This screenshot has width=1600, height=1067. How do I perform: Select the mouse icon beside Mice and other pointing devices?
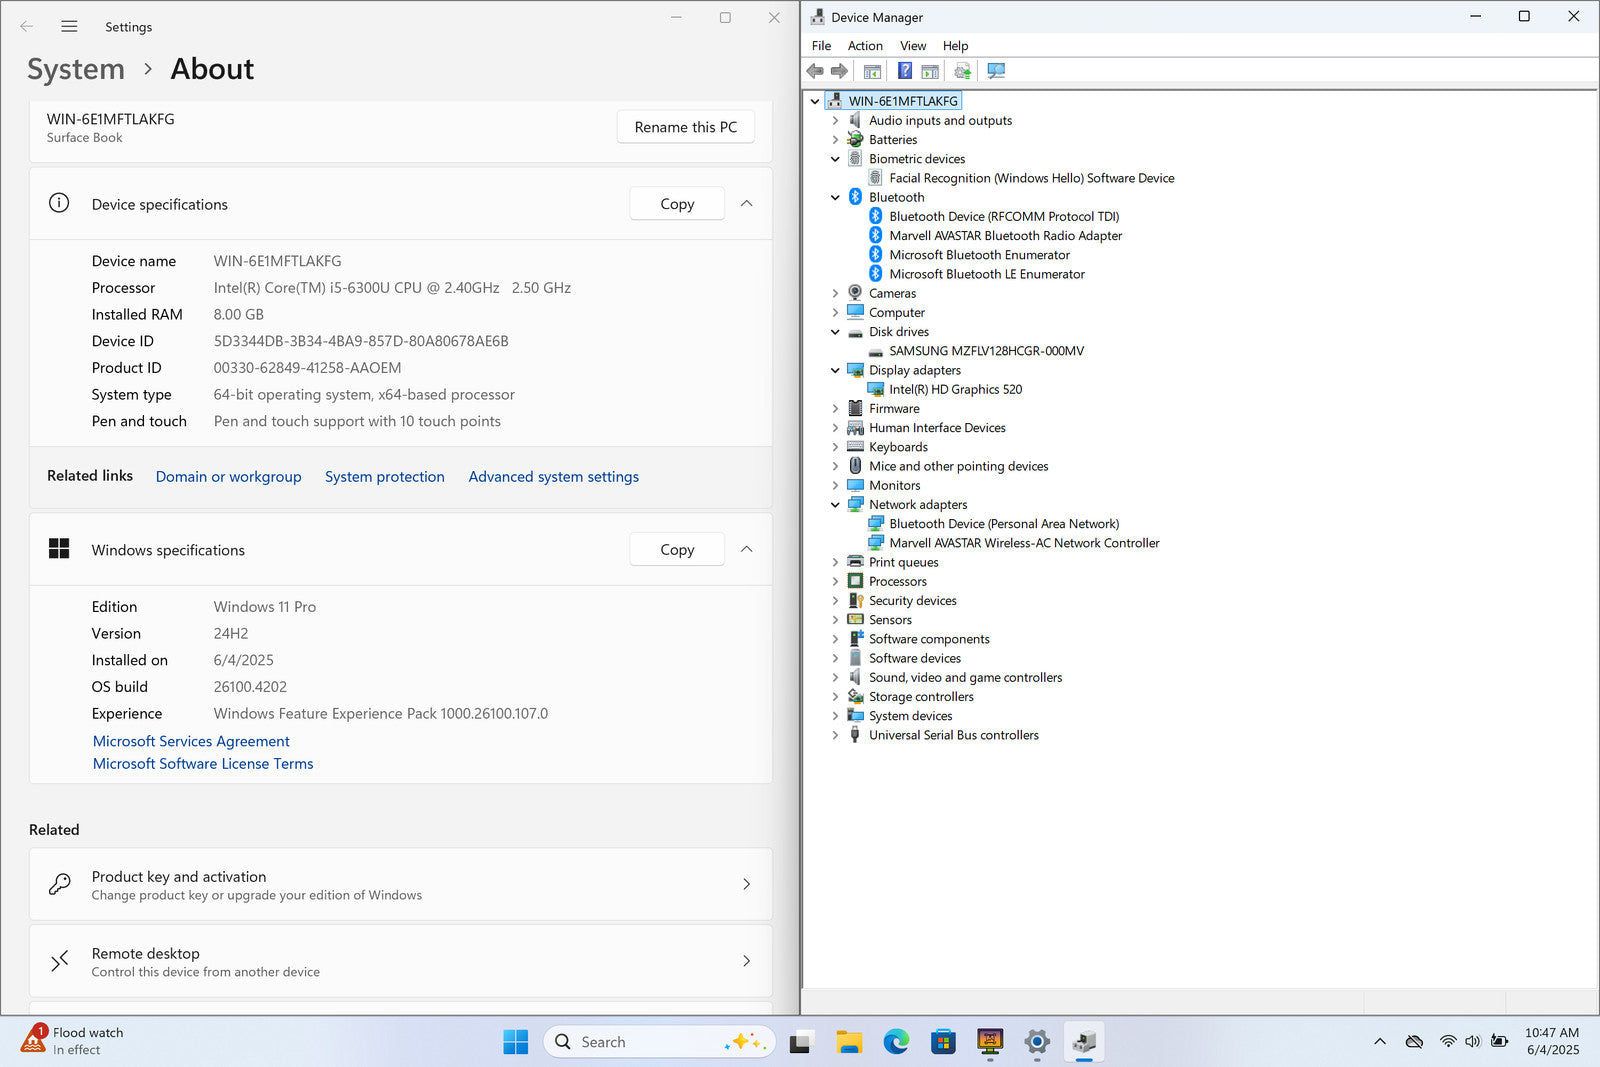point(855,466)
